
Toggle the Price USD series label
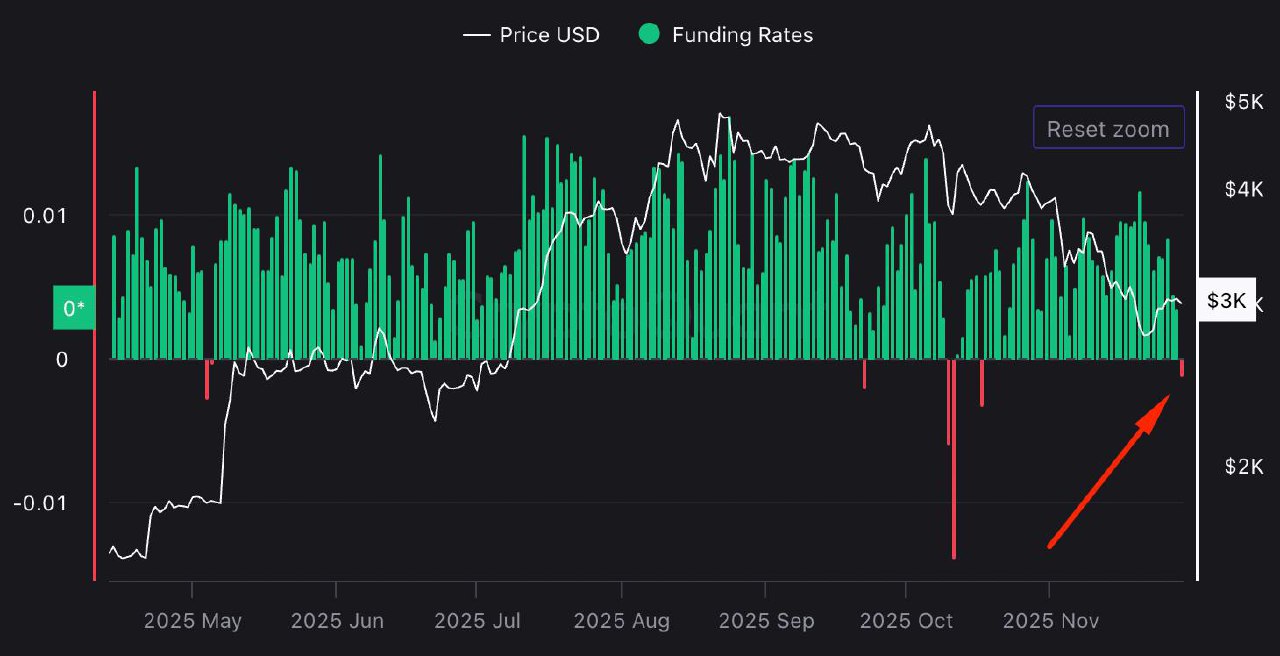[x=549, y=35]
